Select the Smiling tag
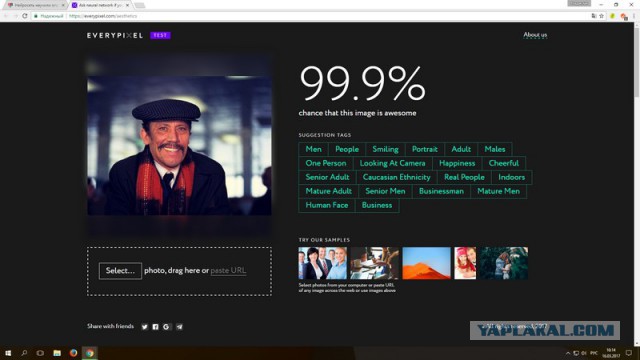Image resolution: width=640 pixels, height=360 pixels. point(385,149)
